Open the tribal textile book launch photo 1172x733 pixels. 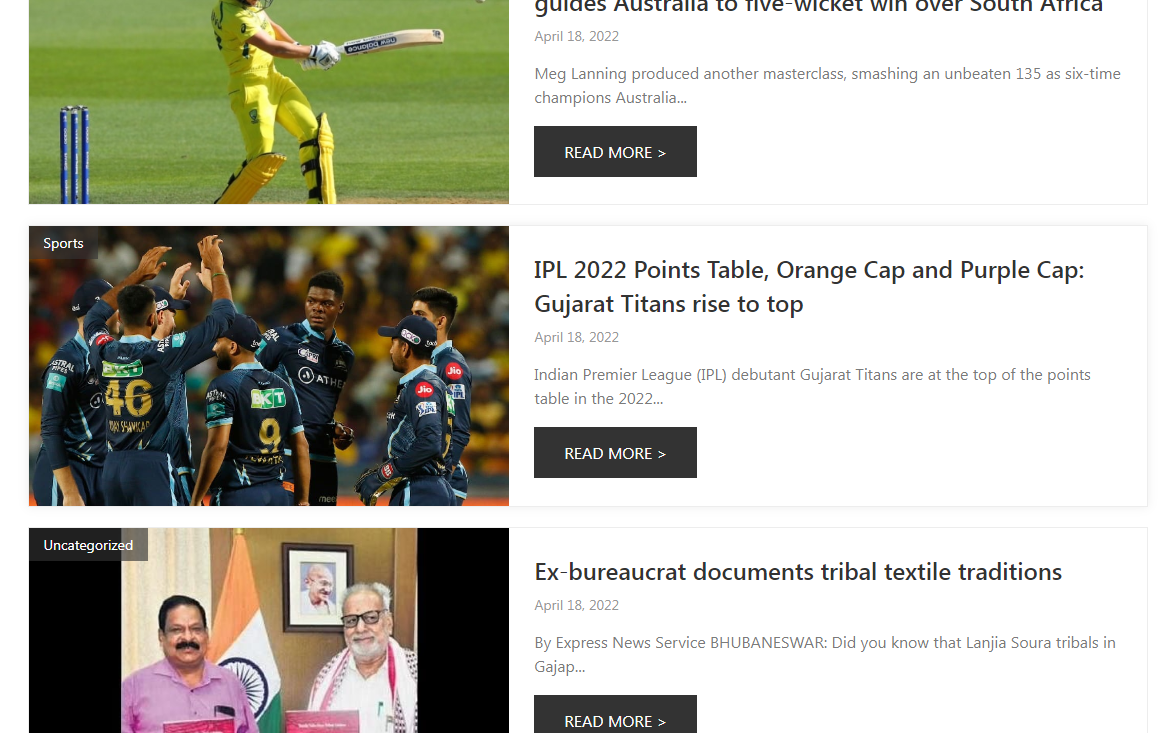click(269, 631)
